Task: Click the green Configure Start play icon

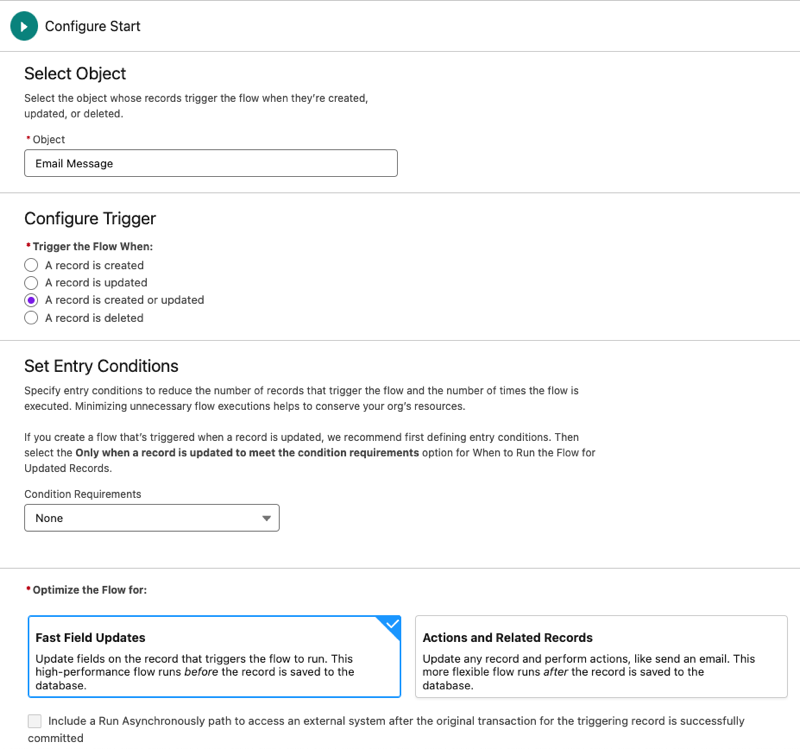Action: [x=24, y=26]
